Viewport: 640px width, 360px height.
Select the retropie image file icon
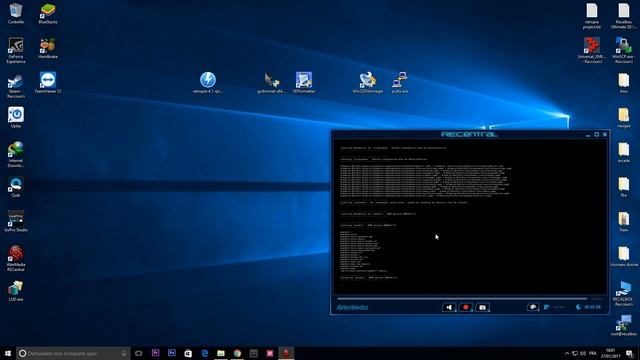point(208,82)
